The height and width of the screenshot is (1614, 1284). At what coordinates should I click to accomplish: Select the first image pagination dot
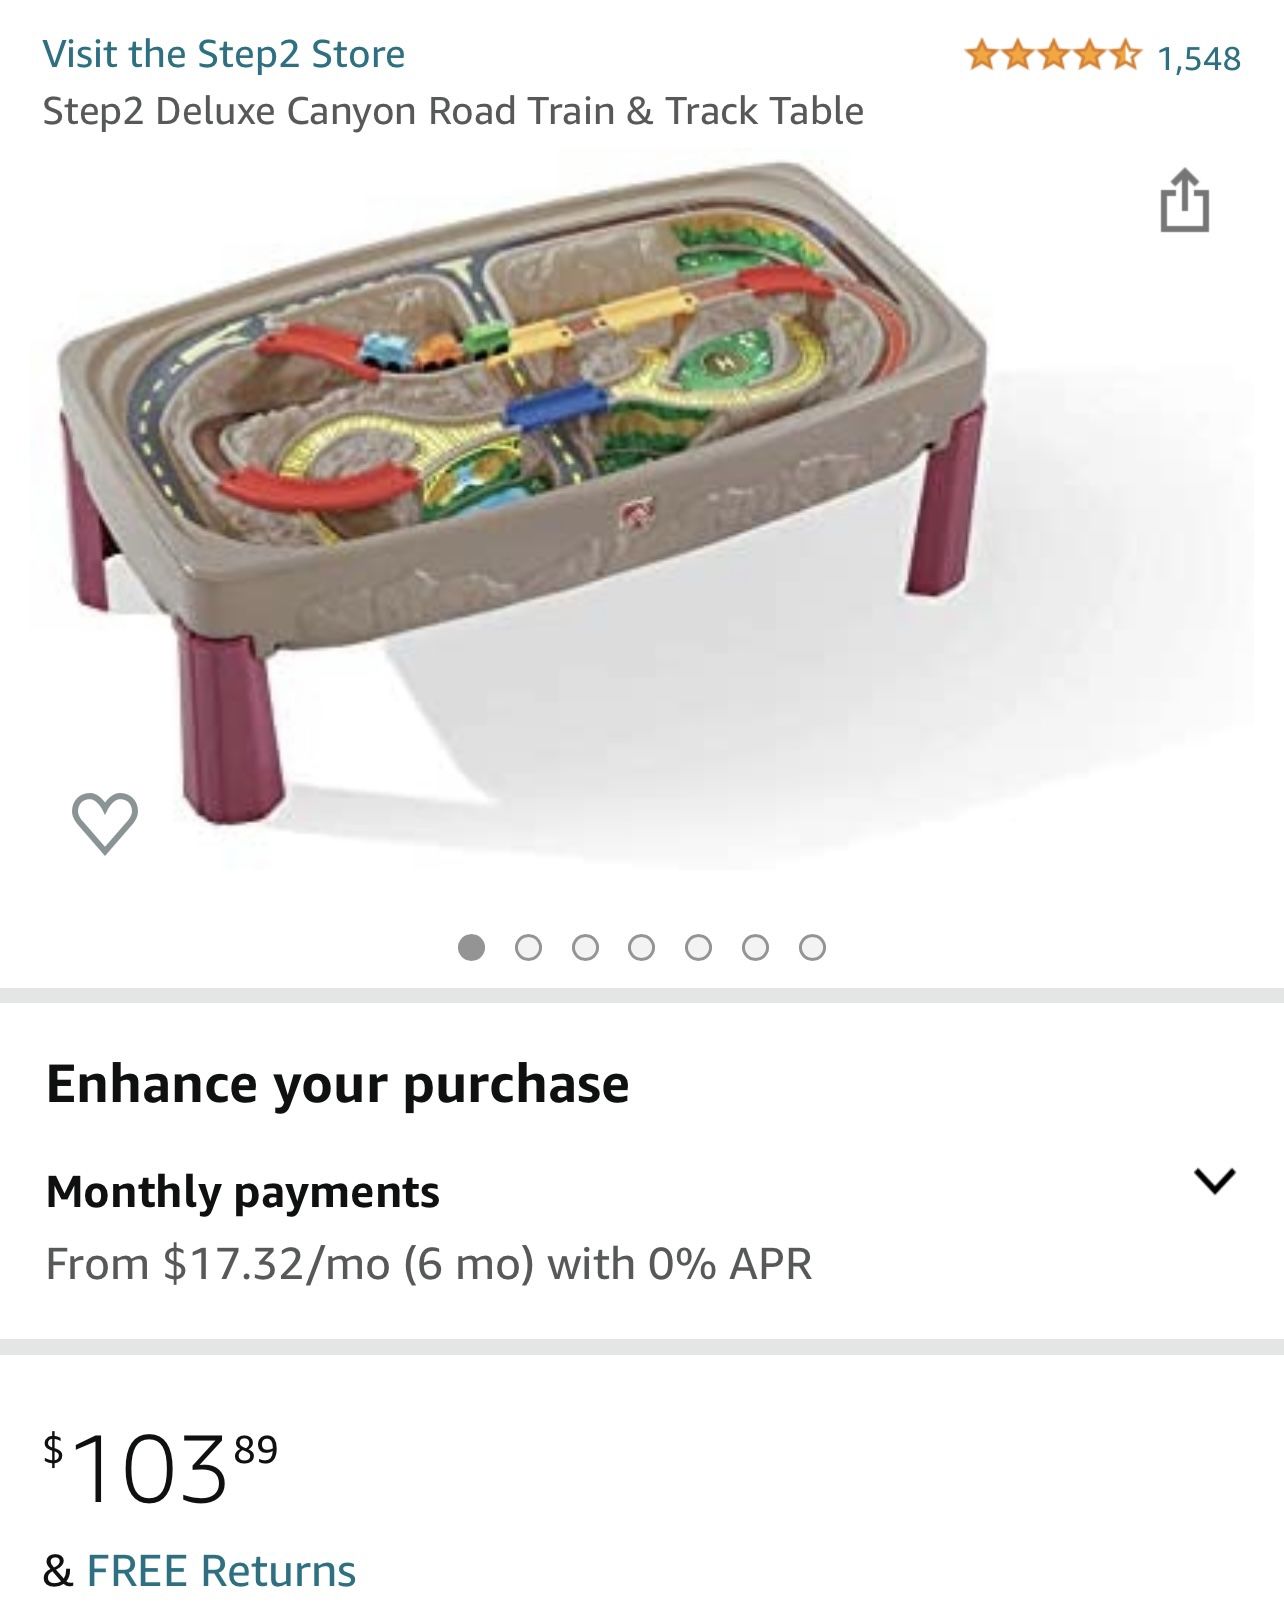click(x=471, y=947)
